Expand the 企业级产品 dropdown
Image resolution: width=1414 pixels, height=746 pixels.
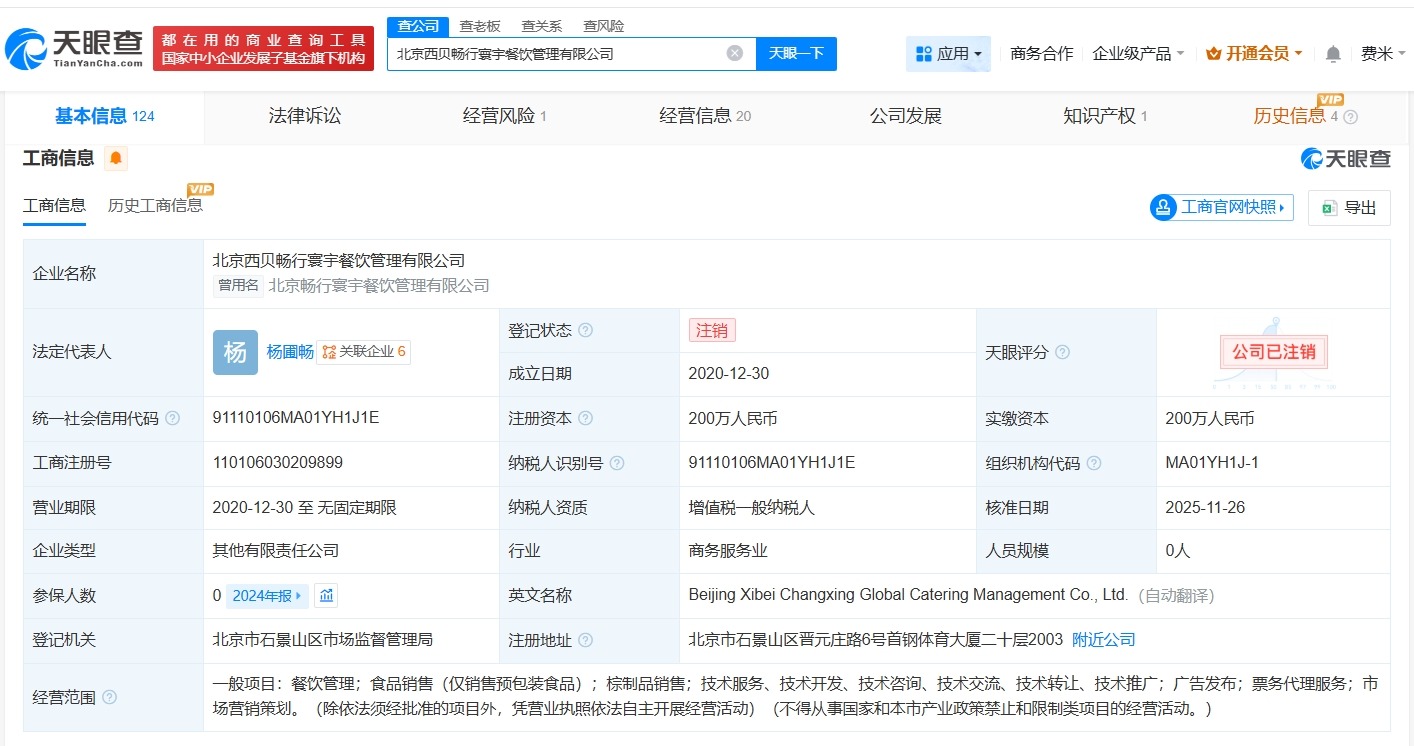pos(1138,54)
